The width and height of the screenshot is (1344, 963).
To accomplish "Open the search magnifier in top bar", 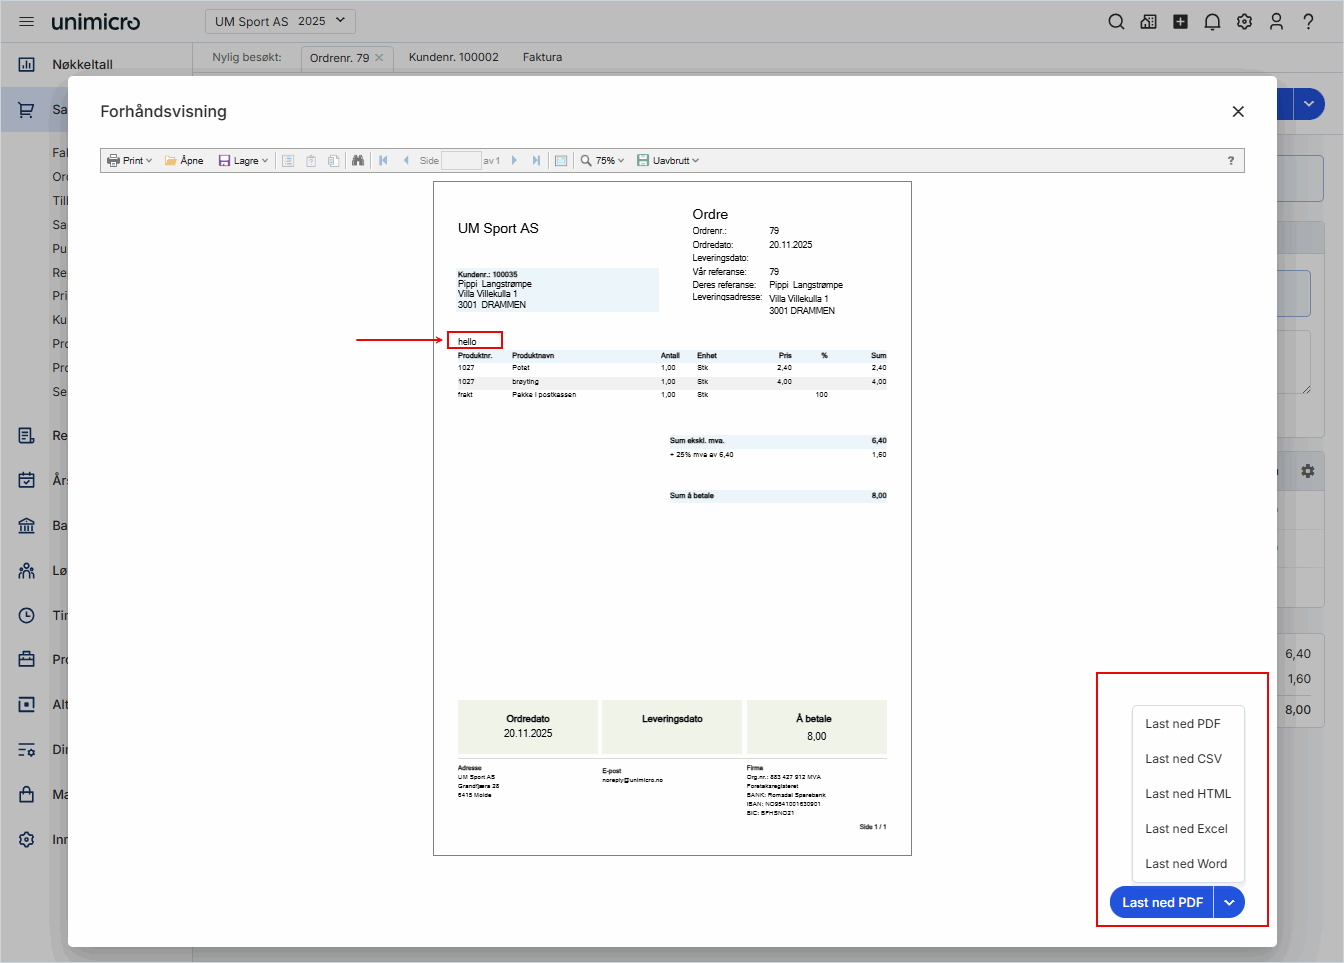I will click(x=1116, y=22).
